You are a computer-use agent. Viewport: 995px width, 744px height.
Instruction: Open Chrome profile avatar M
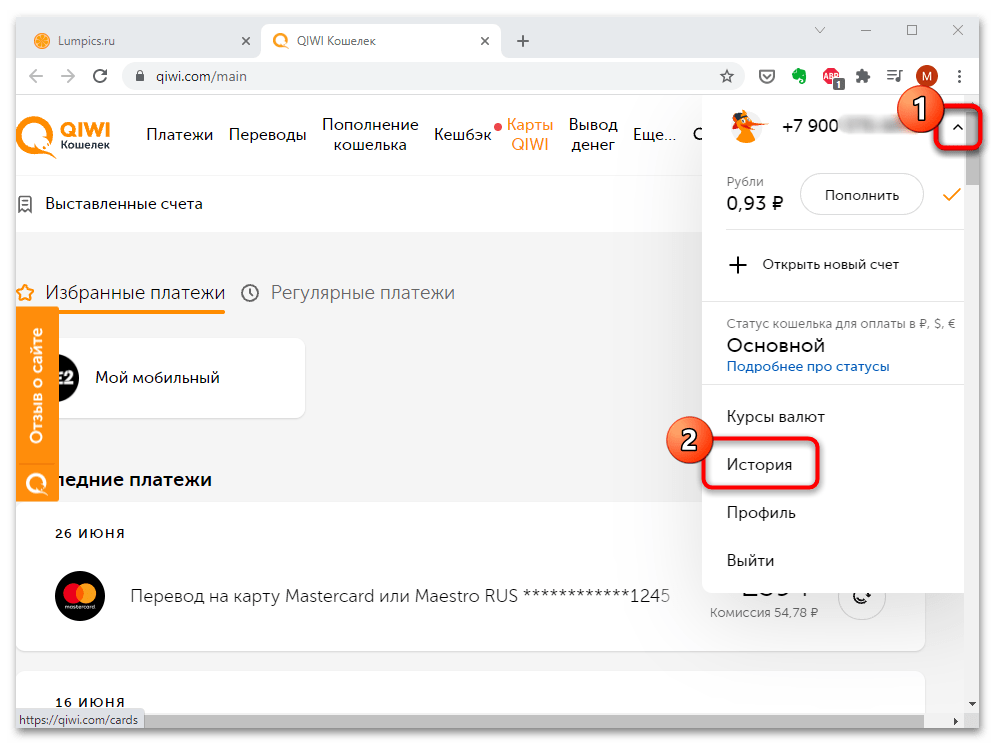(x=927, y=76)
